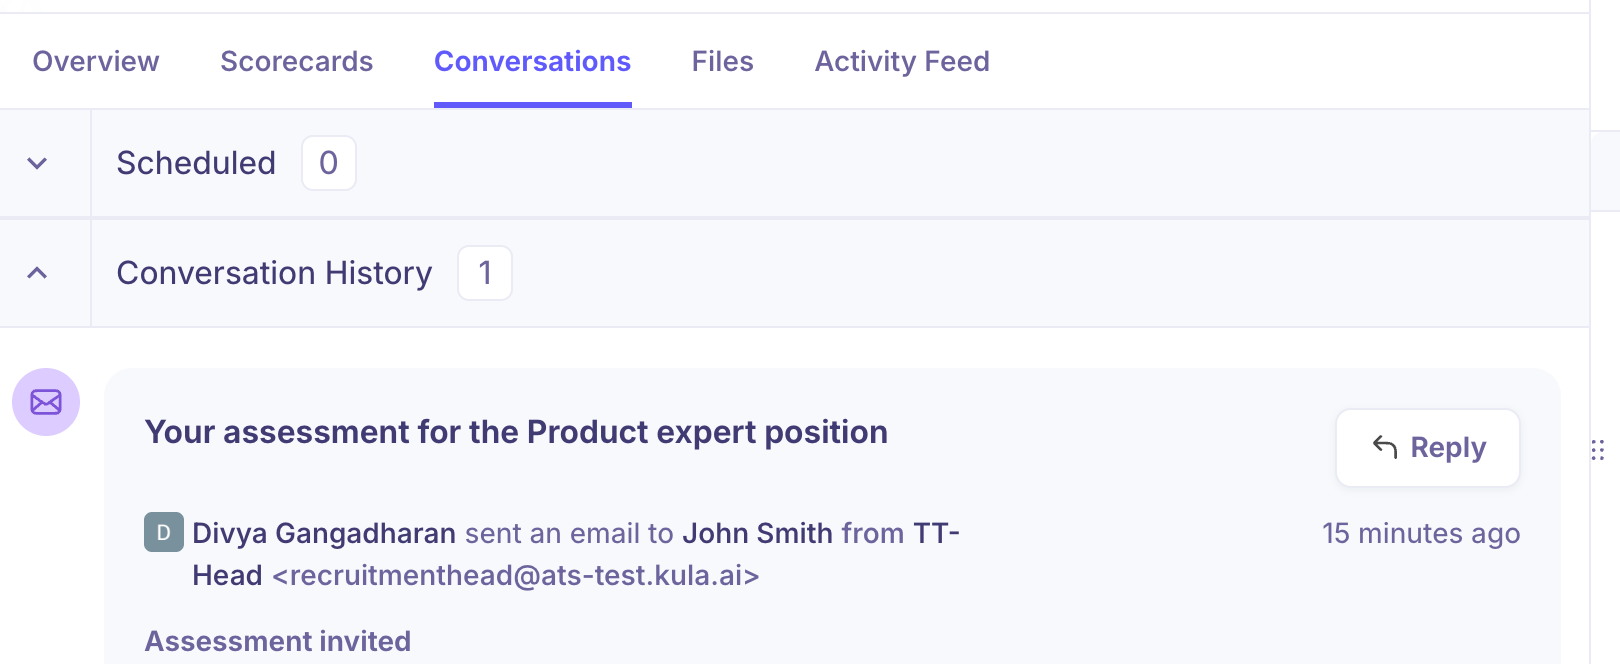Image resolution: width=1620 pixels, height=664 pixels.
Task: Click the panel drag handle dots
Action: [x=1597, y=450]
